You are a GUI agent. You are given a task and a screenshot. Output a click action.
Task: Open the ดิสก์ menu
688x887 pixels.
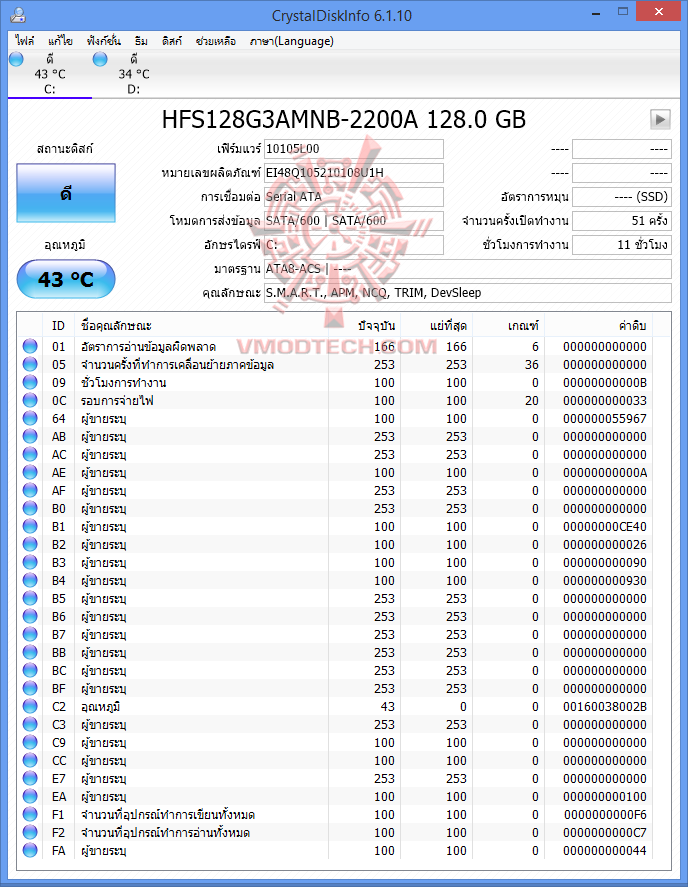click(171, 41)
